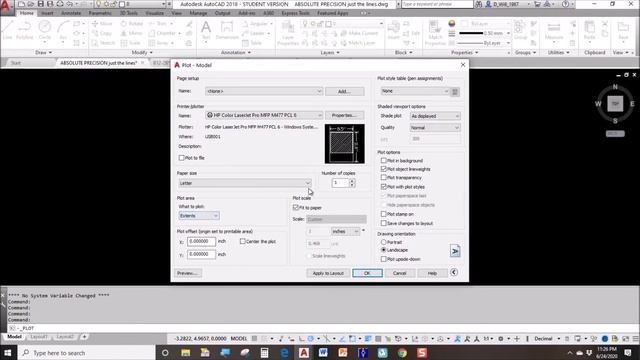Viewport: 640px width, 360px height.
Task: Click the object color wheel in the Properties panel
Action: pos(451,24)
